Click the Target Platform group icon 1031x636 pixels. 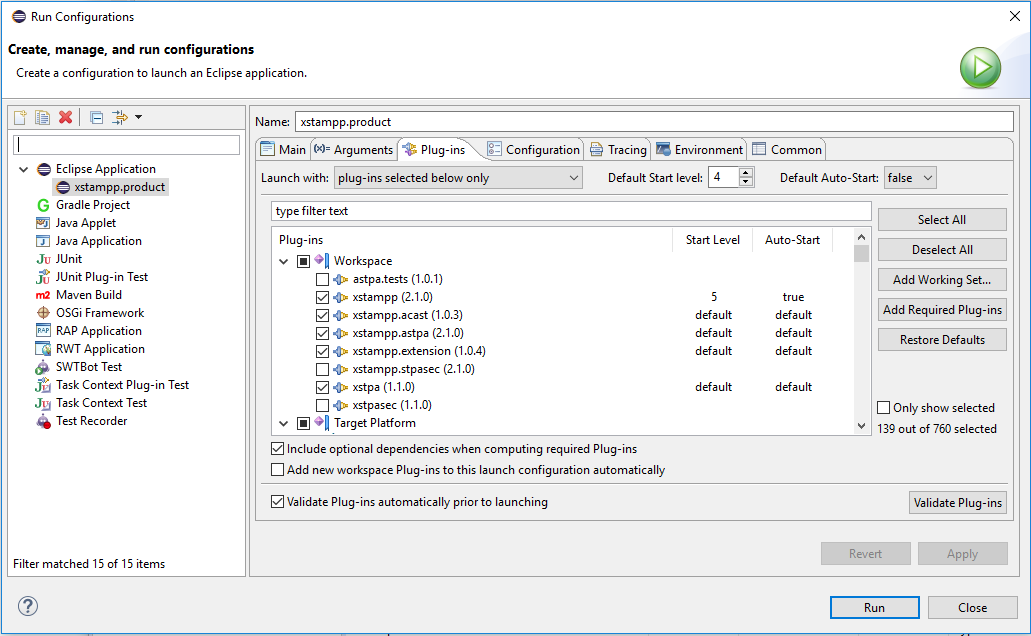point(322,423)
